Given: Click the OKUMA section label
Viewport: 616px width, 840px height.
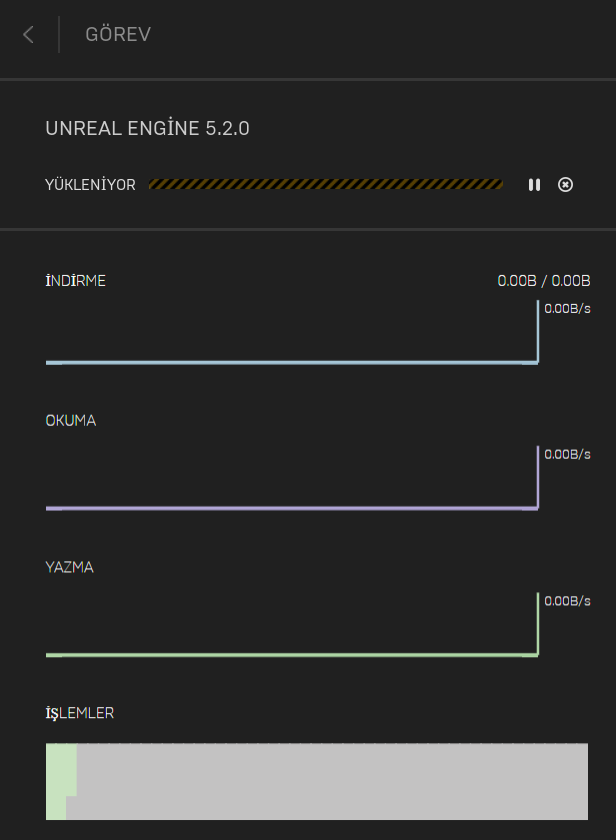Looking at the screenshot, I should click(71, 421).
